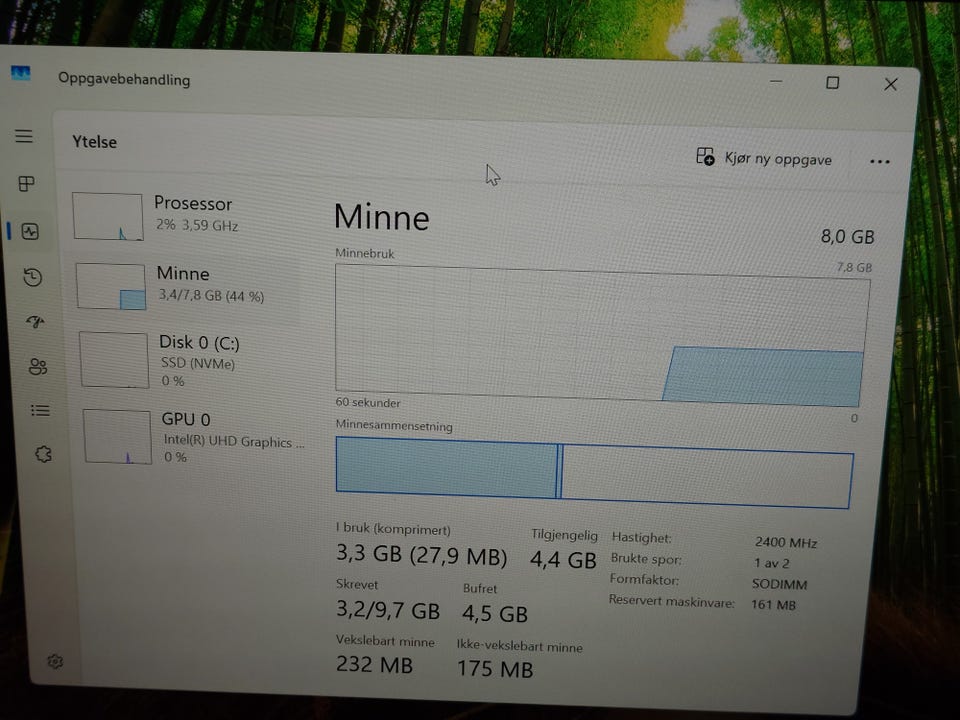Click the 3,4/7,8 GB (44 %) text

211,296
